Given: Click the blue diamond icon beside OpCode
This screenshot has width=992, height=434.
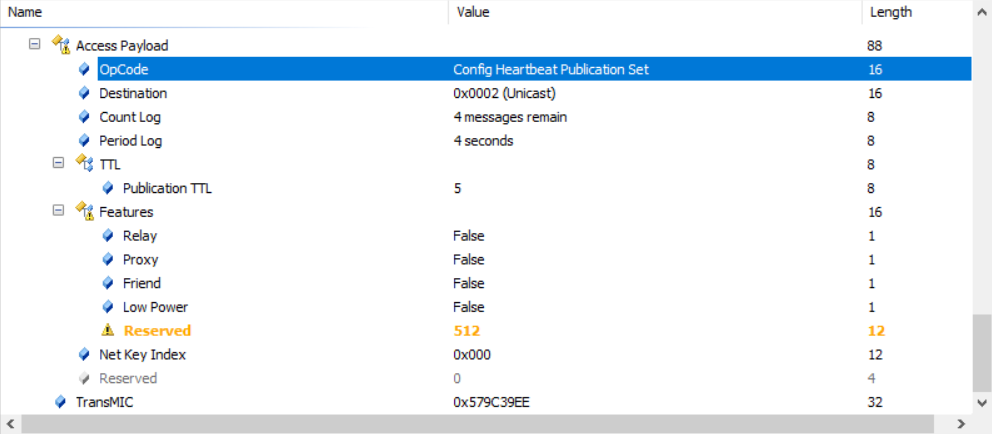Looking at the screenshot, I should 85,69.
